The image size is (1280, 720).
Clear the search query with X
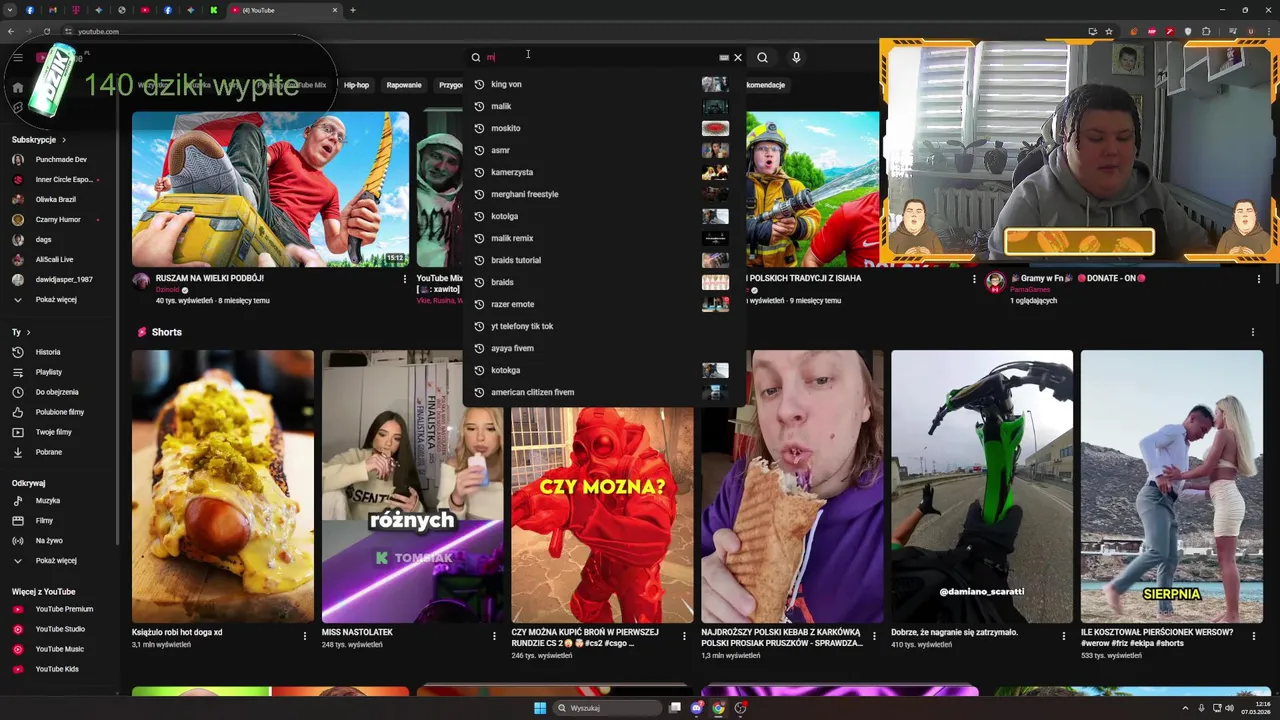pos(738,57)
